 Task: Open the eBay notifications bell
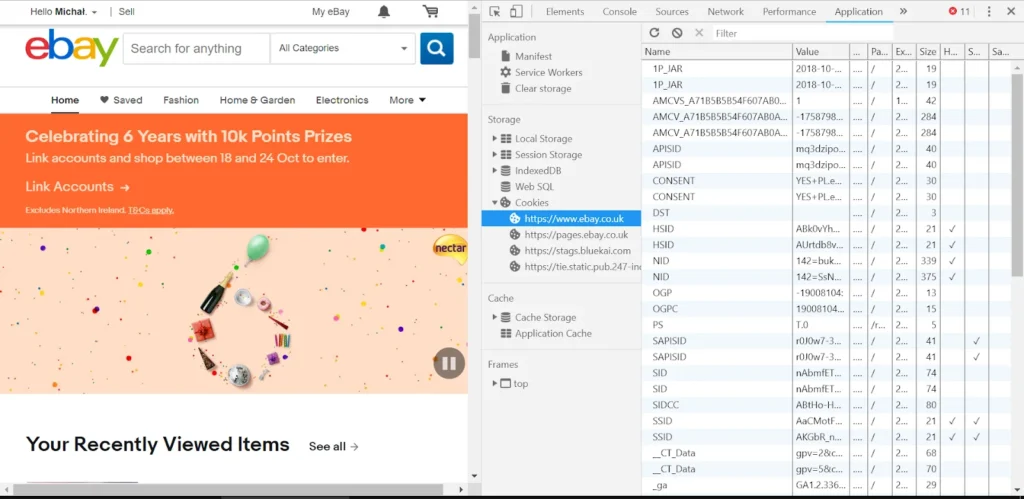click(384, 12)
